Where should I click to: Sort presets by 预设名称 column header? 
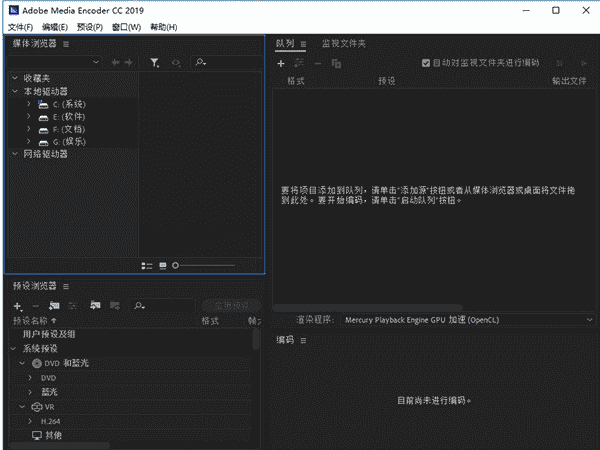point(34,321)
